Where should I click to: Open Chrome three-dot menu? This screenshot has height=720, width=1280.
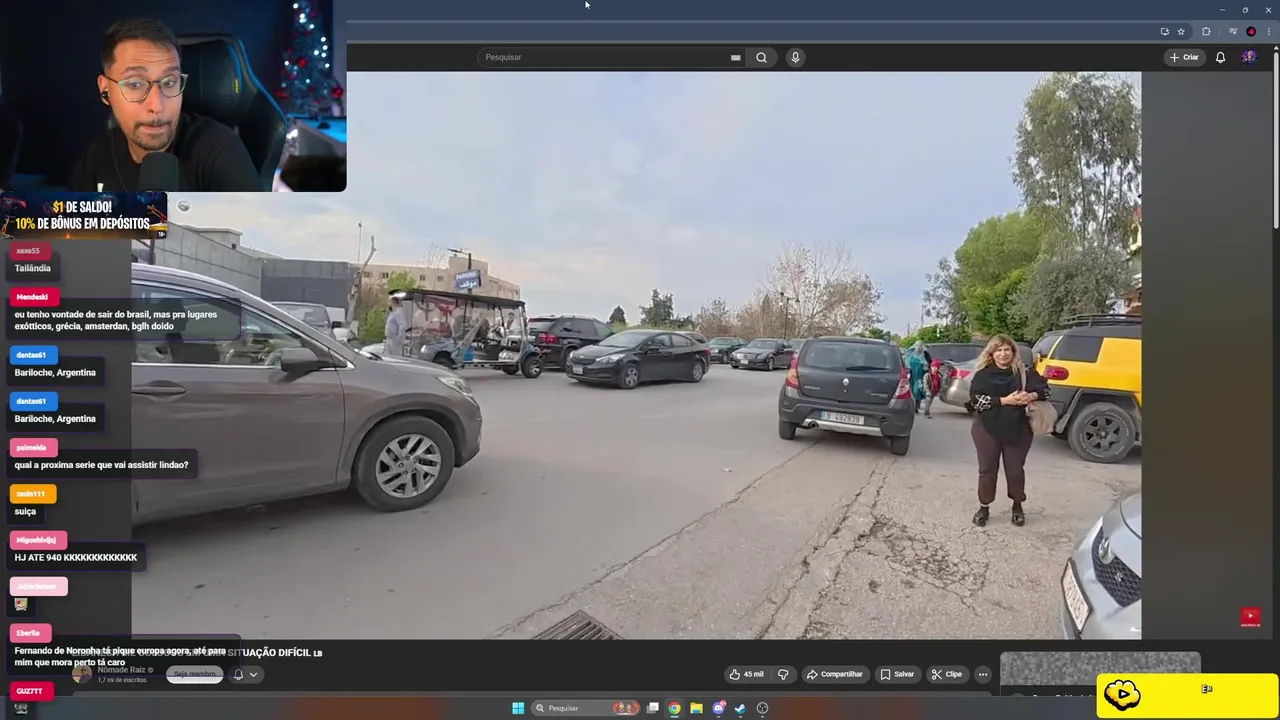[1268, 31]
